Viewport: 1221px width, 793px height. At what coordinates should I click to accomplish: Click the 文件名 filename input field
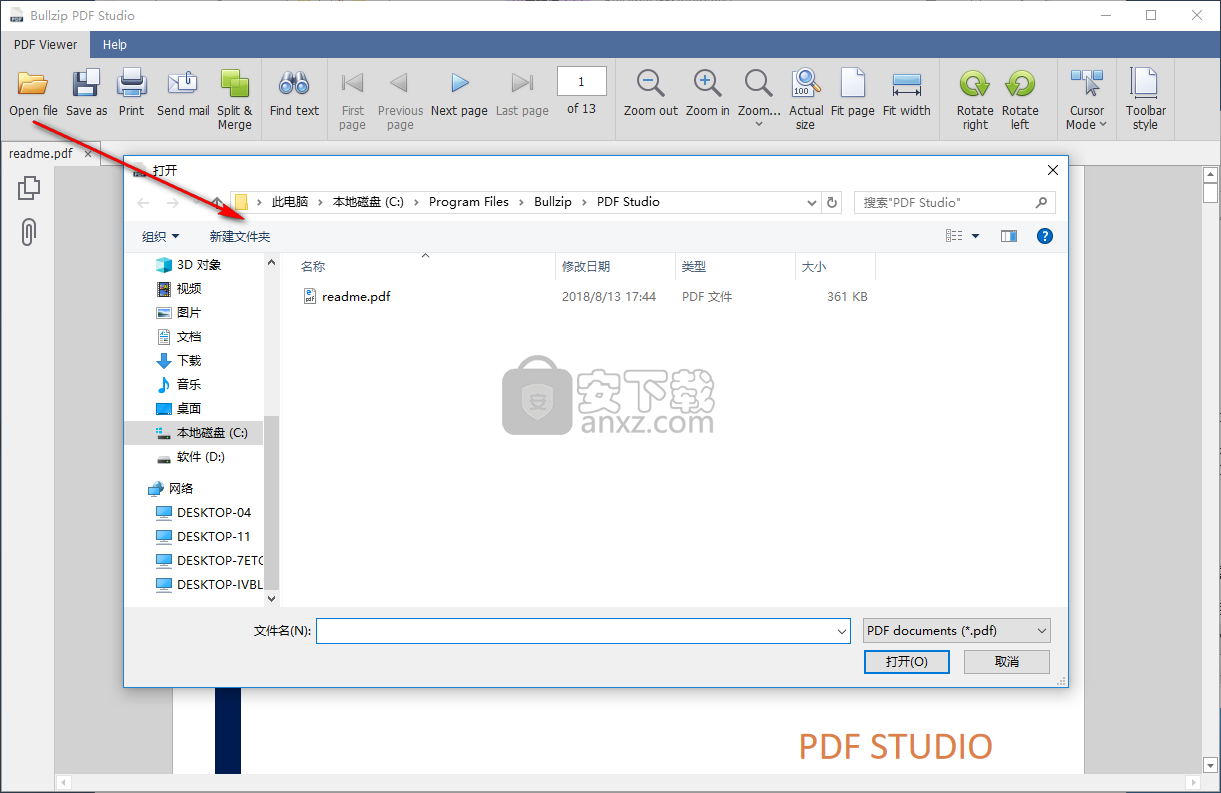click(583, 631)
